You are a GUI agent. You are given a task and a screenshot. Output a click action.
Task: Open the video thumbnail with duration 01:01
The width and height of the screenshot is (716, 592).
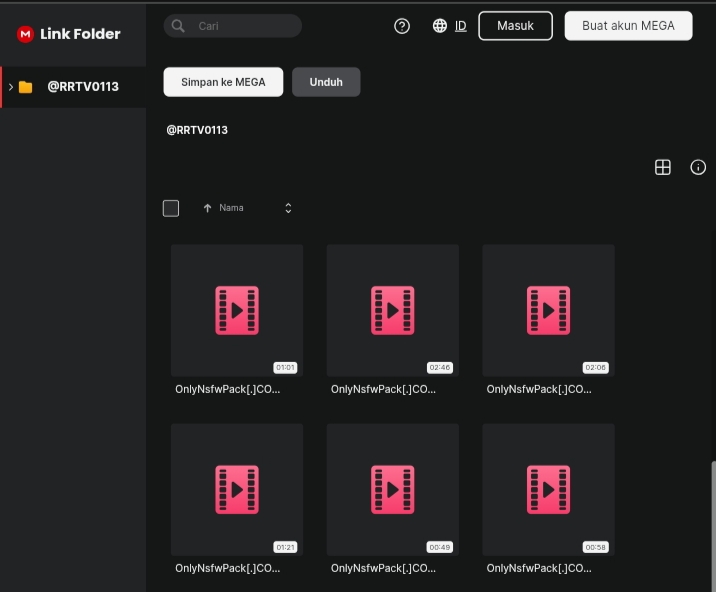(237, 311)
